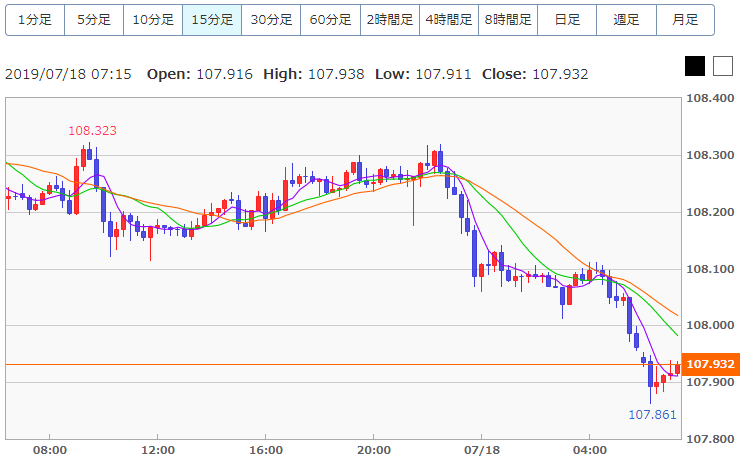Click the 107.932 current price tag
The image size is (746, 466).
[711, 364]
